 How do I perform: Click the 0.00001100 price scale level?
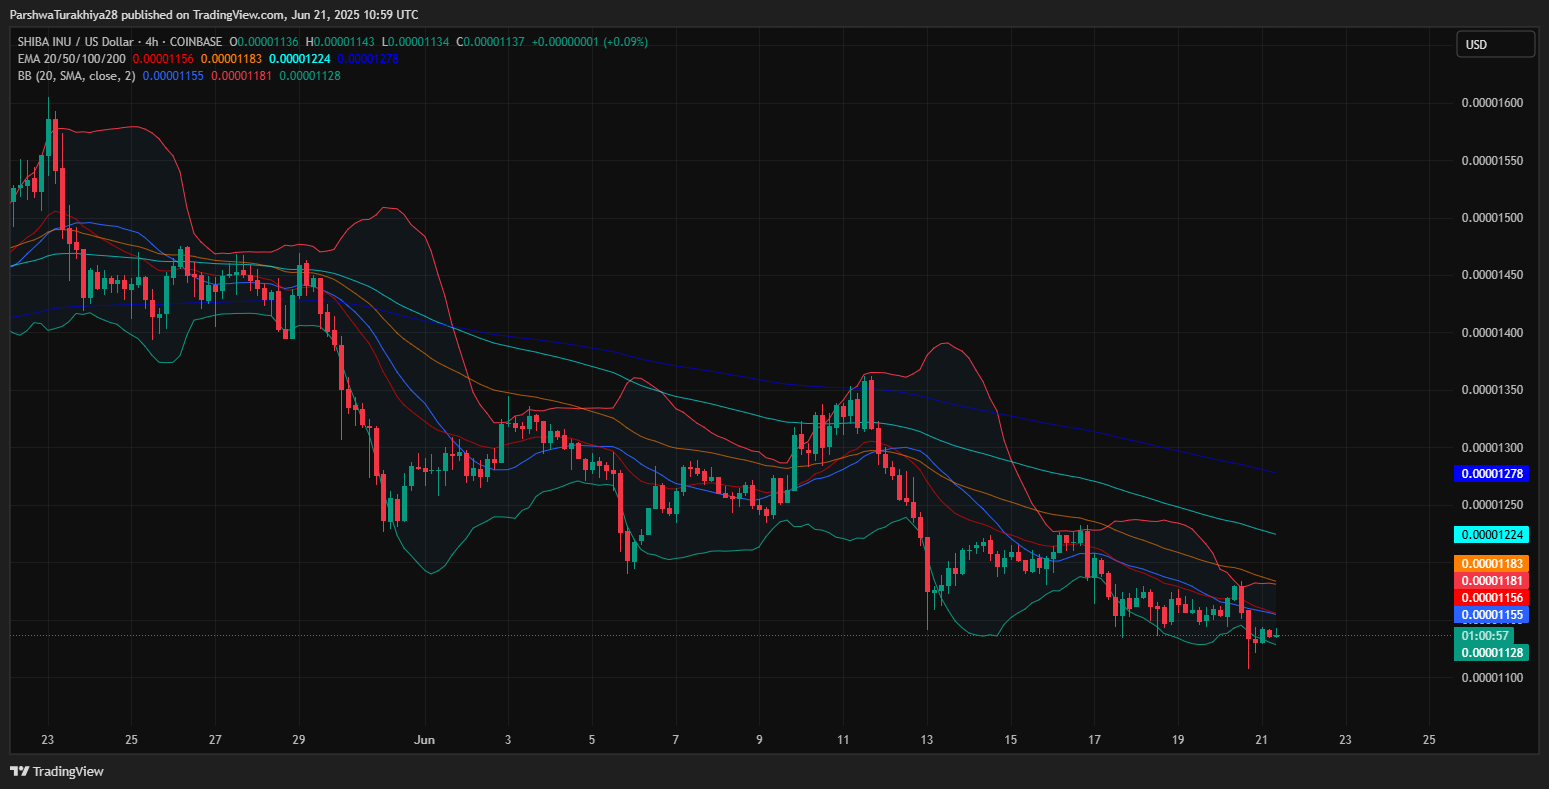[x=1492, y=677]
